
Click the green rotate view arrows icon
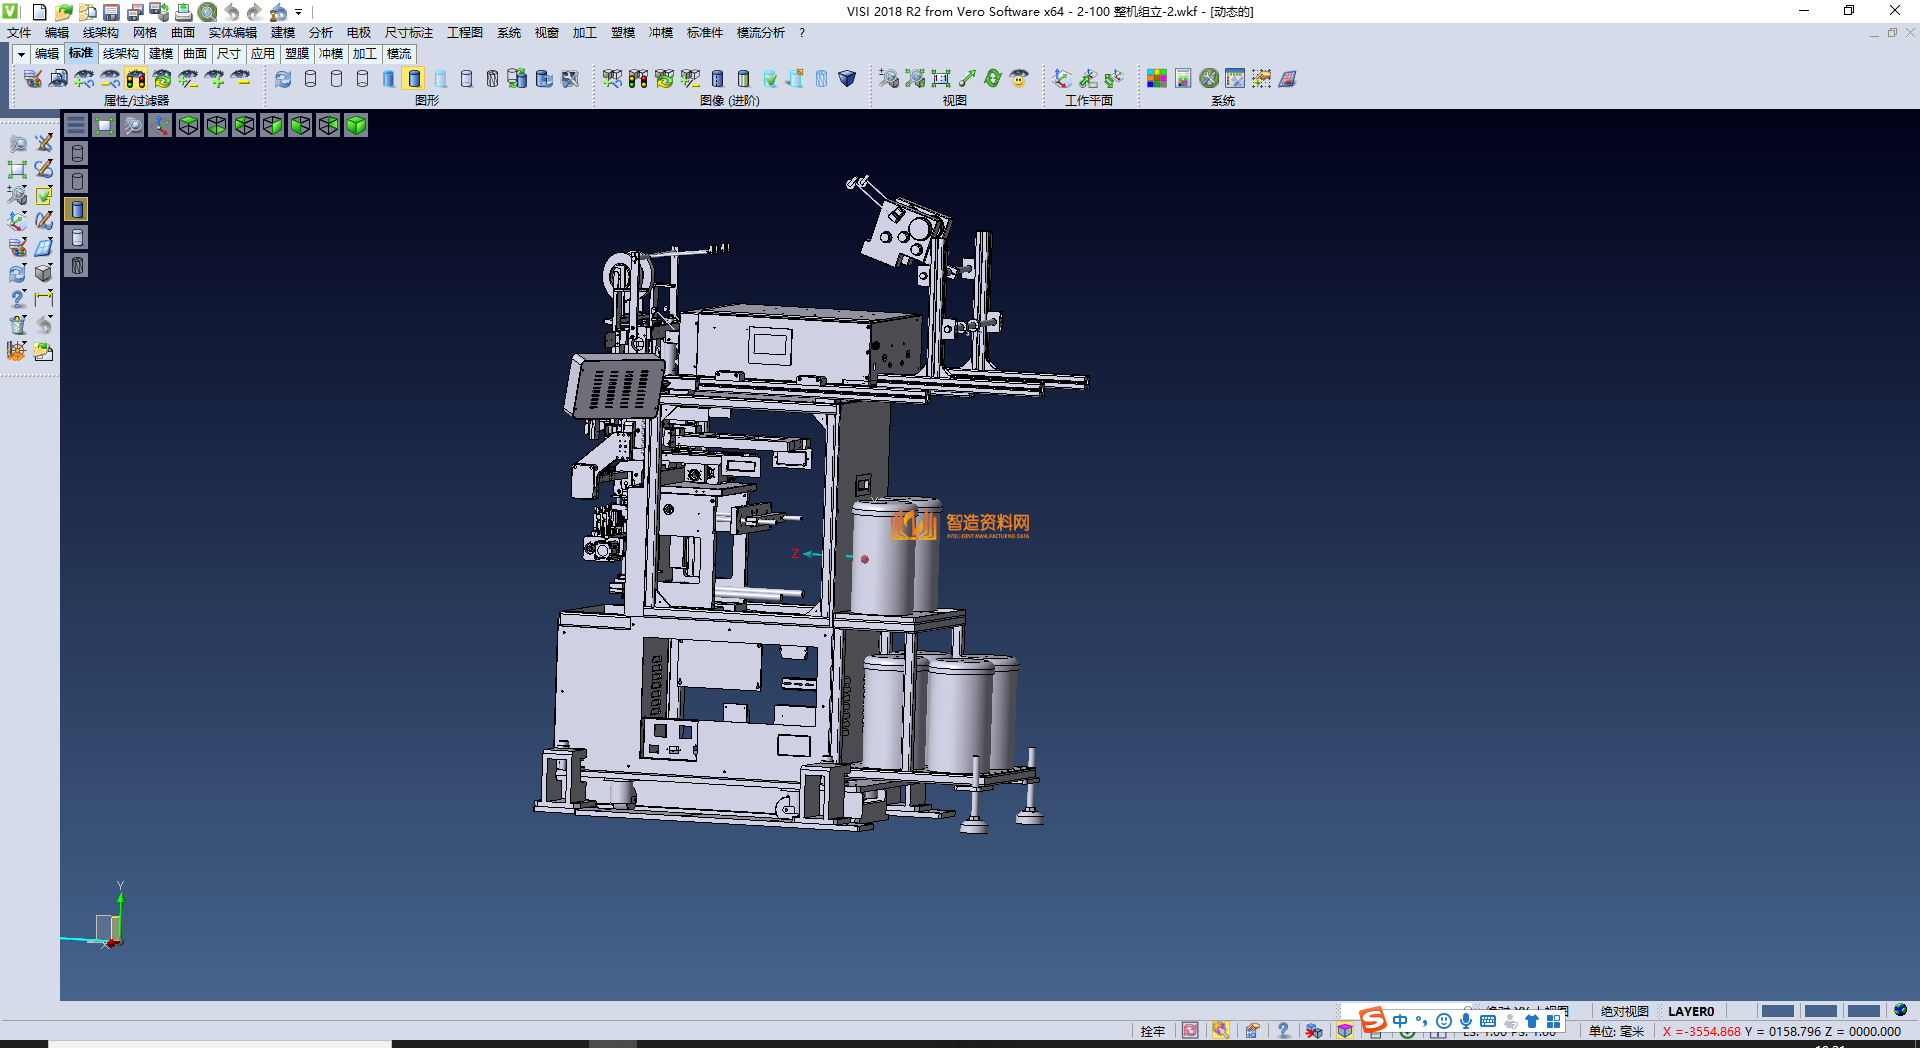993,79
